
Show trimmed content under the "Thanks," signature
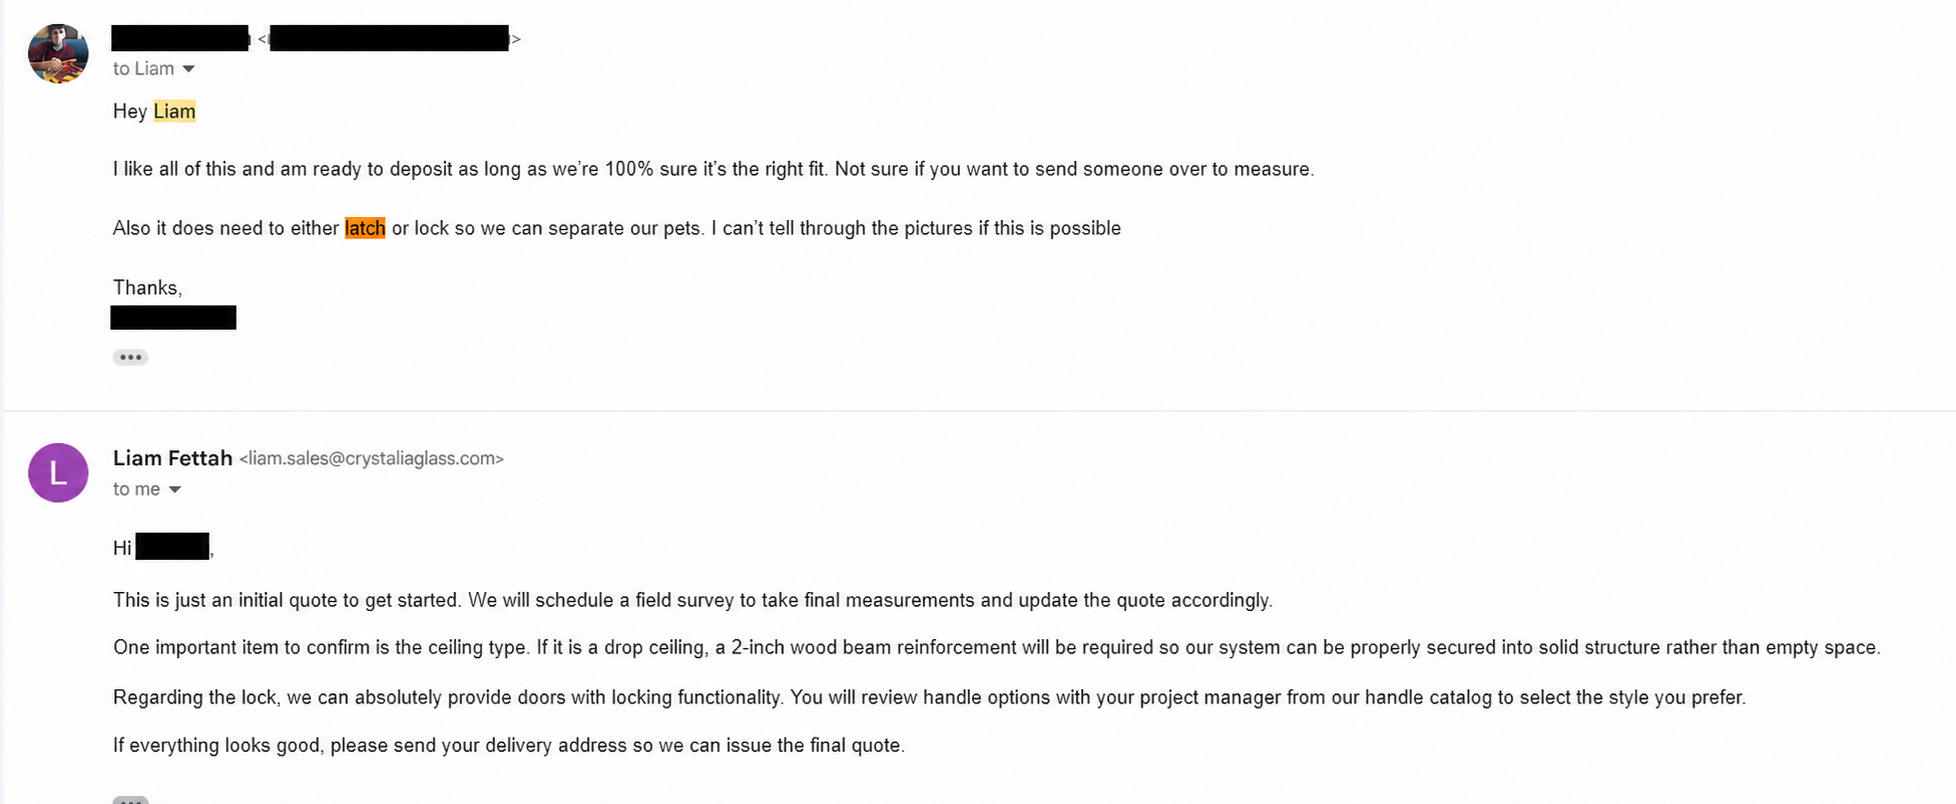pos(130,357)
